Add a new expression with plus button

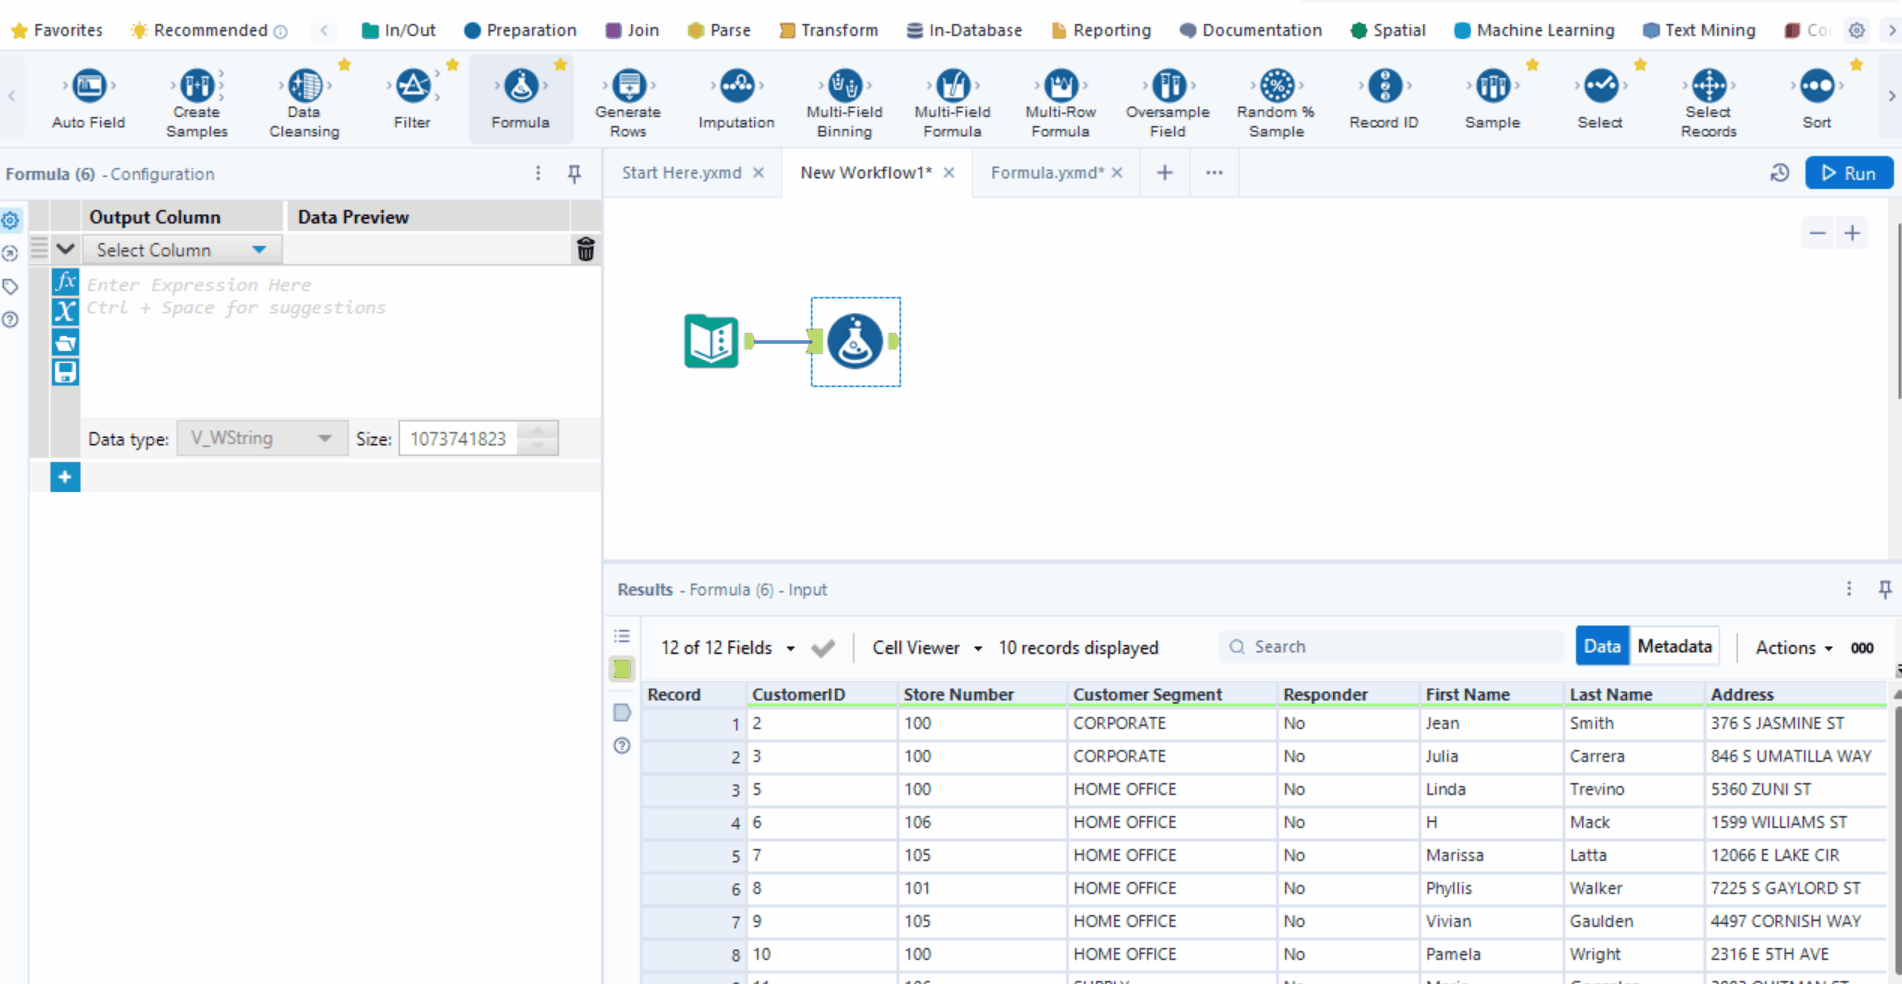65,477
